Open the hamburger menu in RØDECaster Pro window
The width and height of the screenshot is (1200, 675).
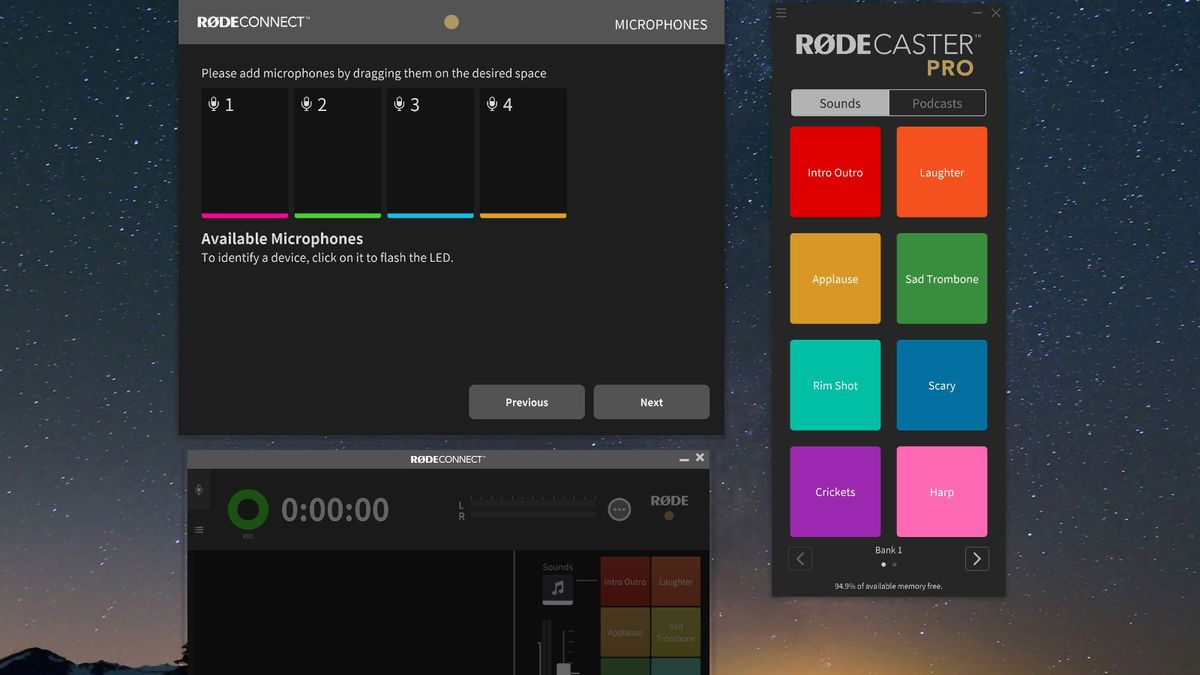[x=782, y=13]
